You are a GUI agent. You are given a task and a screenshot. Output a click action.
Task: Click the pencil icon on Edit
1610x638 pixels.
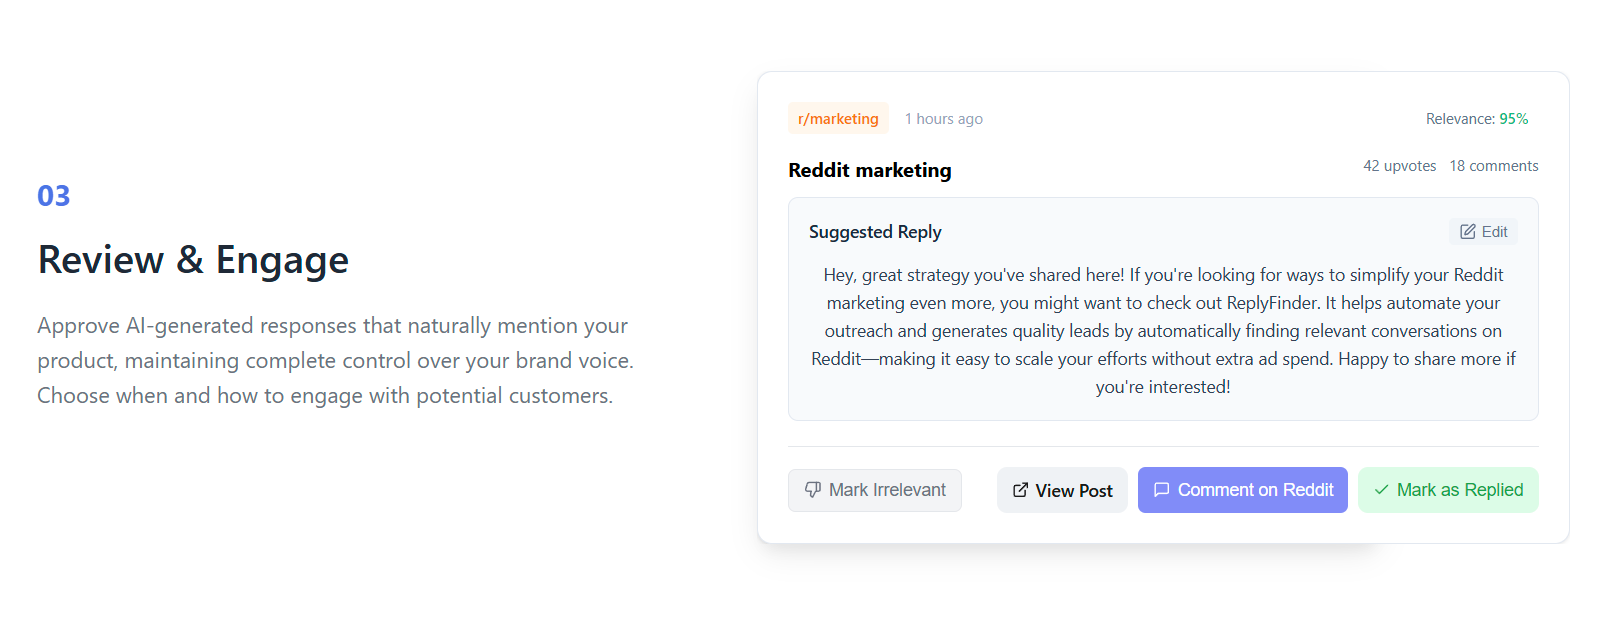pos(1467,232)
